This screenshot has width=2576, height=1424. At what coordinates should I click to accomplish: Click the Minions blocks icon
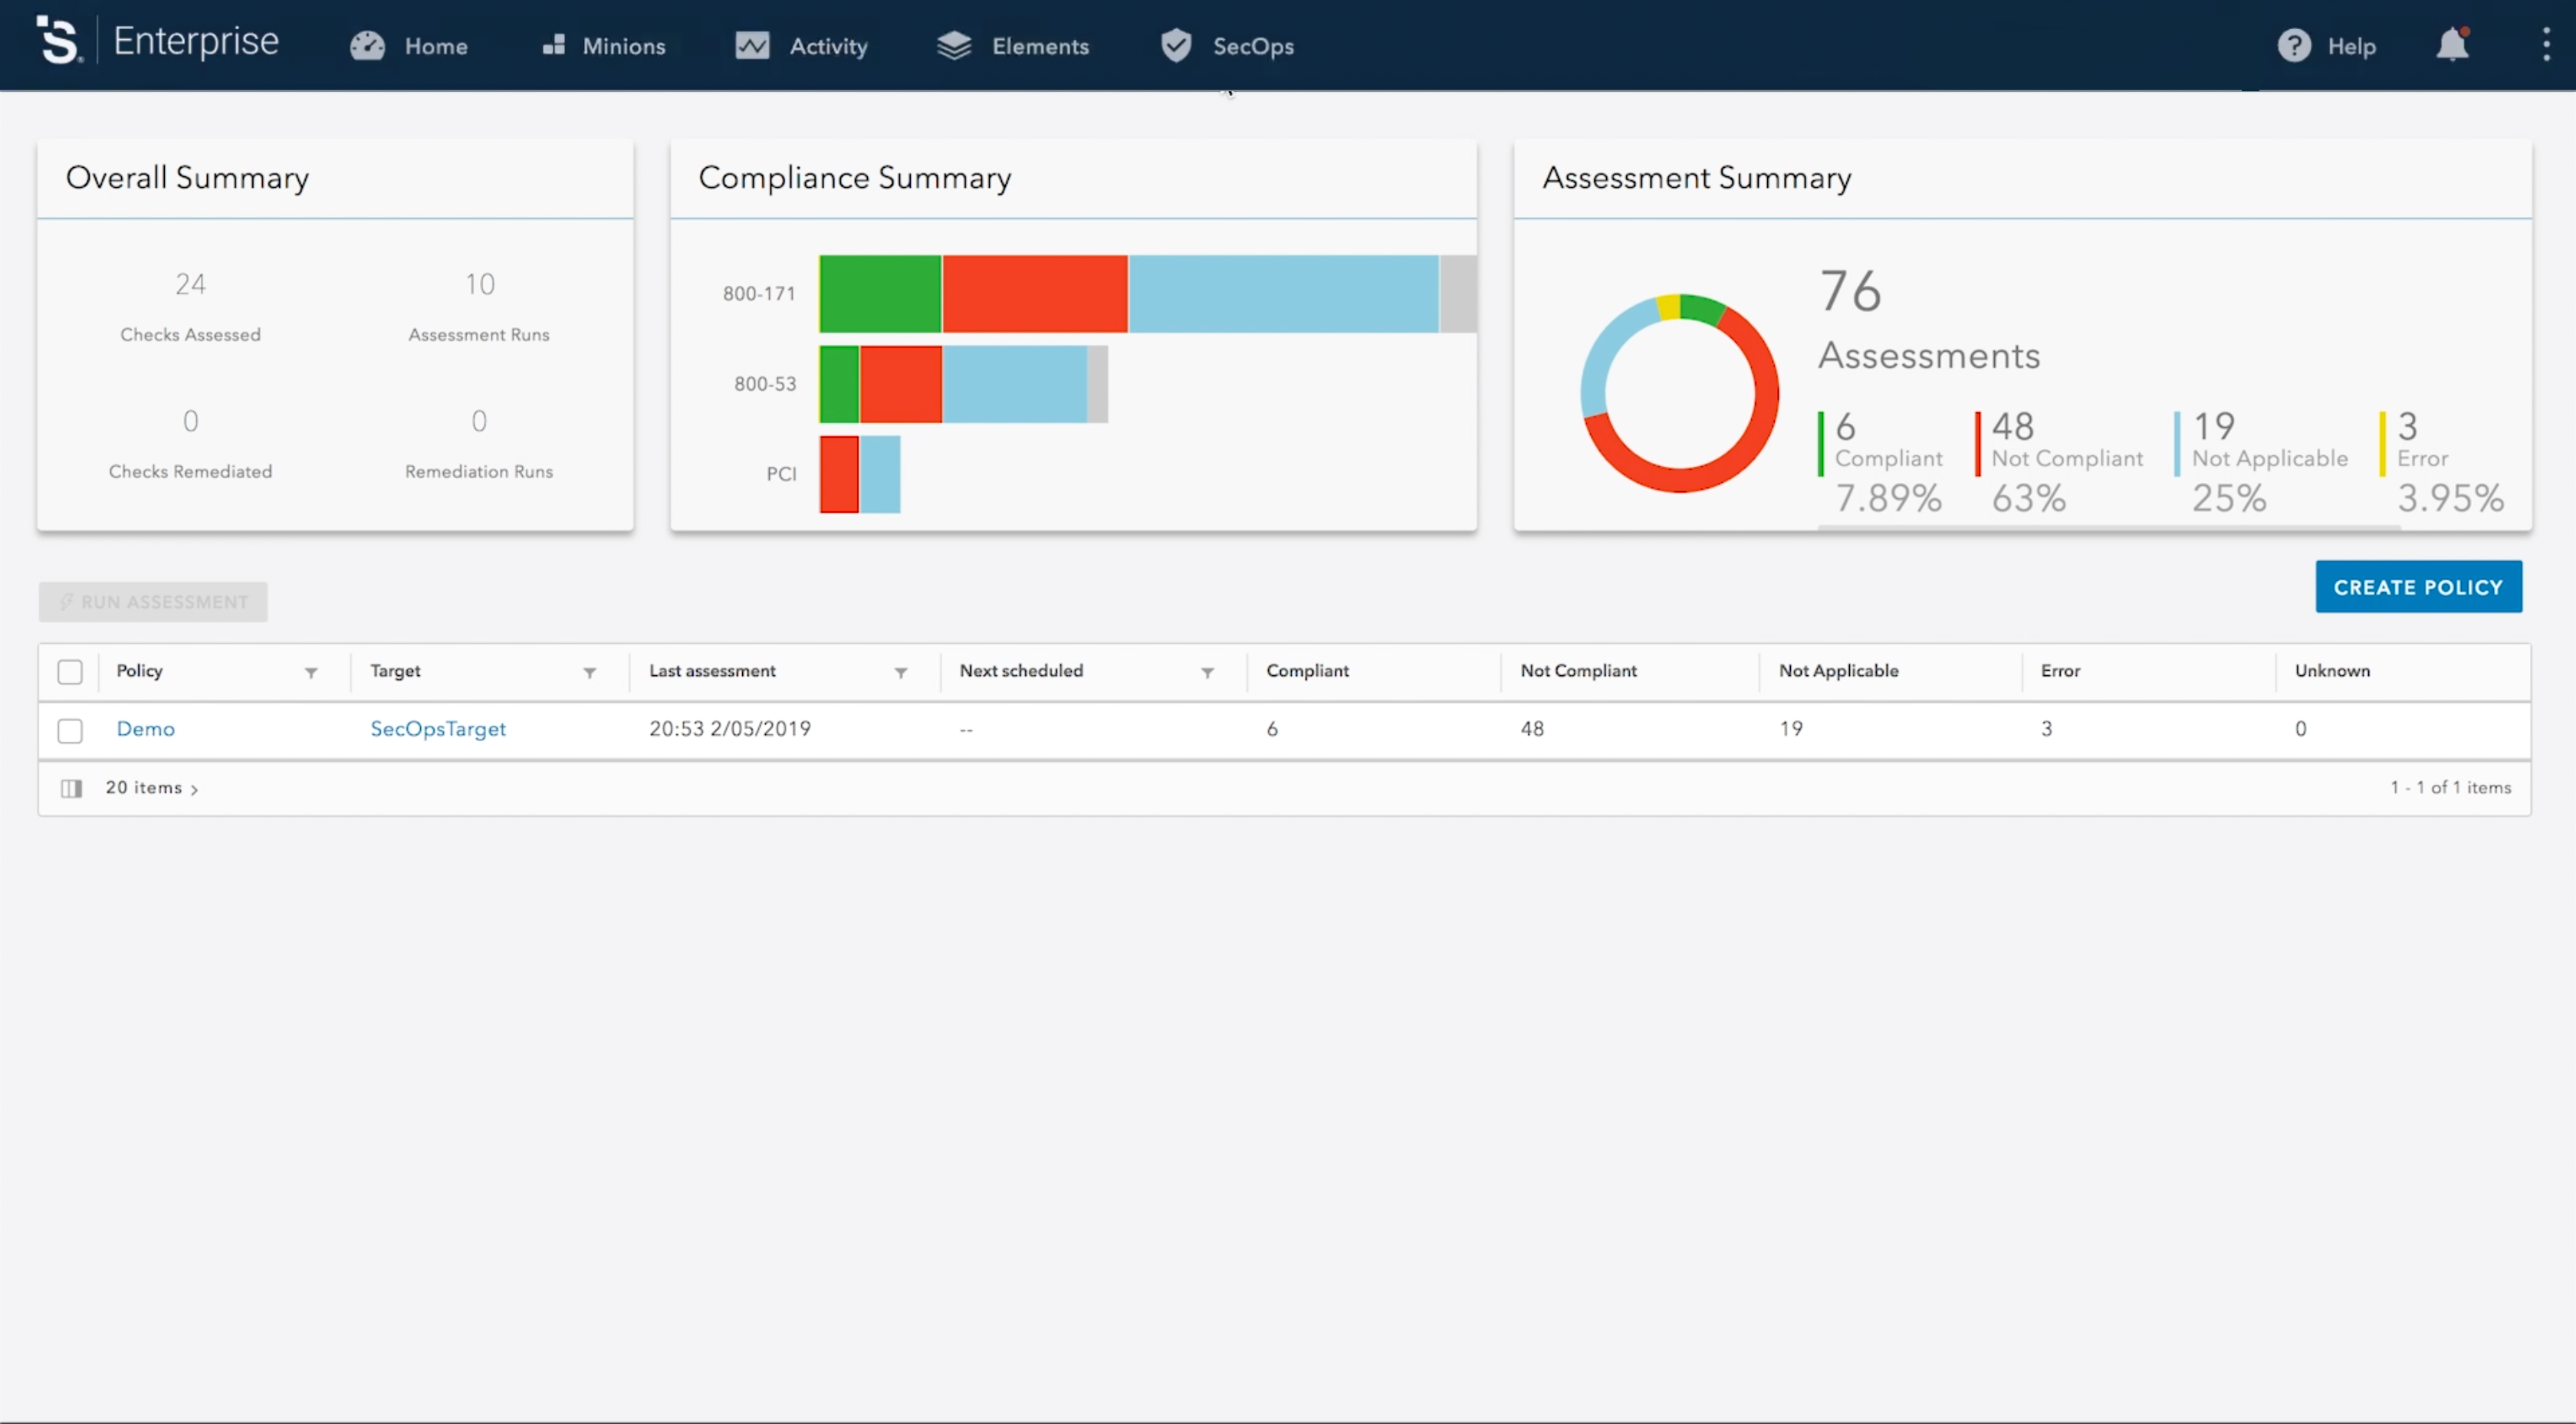tap(554, 45)
